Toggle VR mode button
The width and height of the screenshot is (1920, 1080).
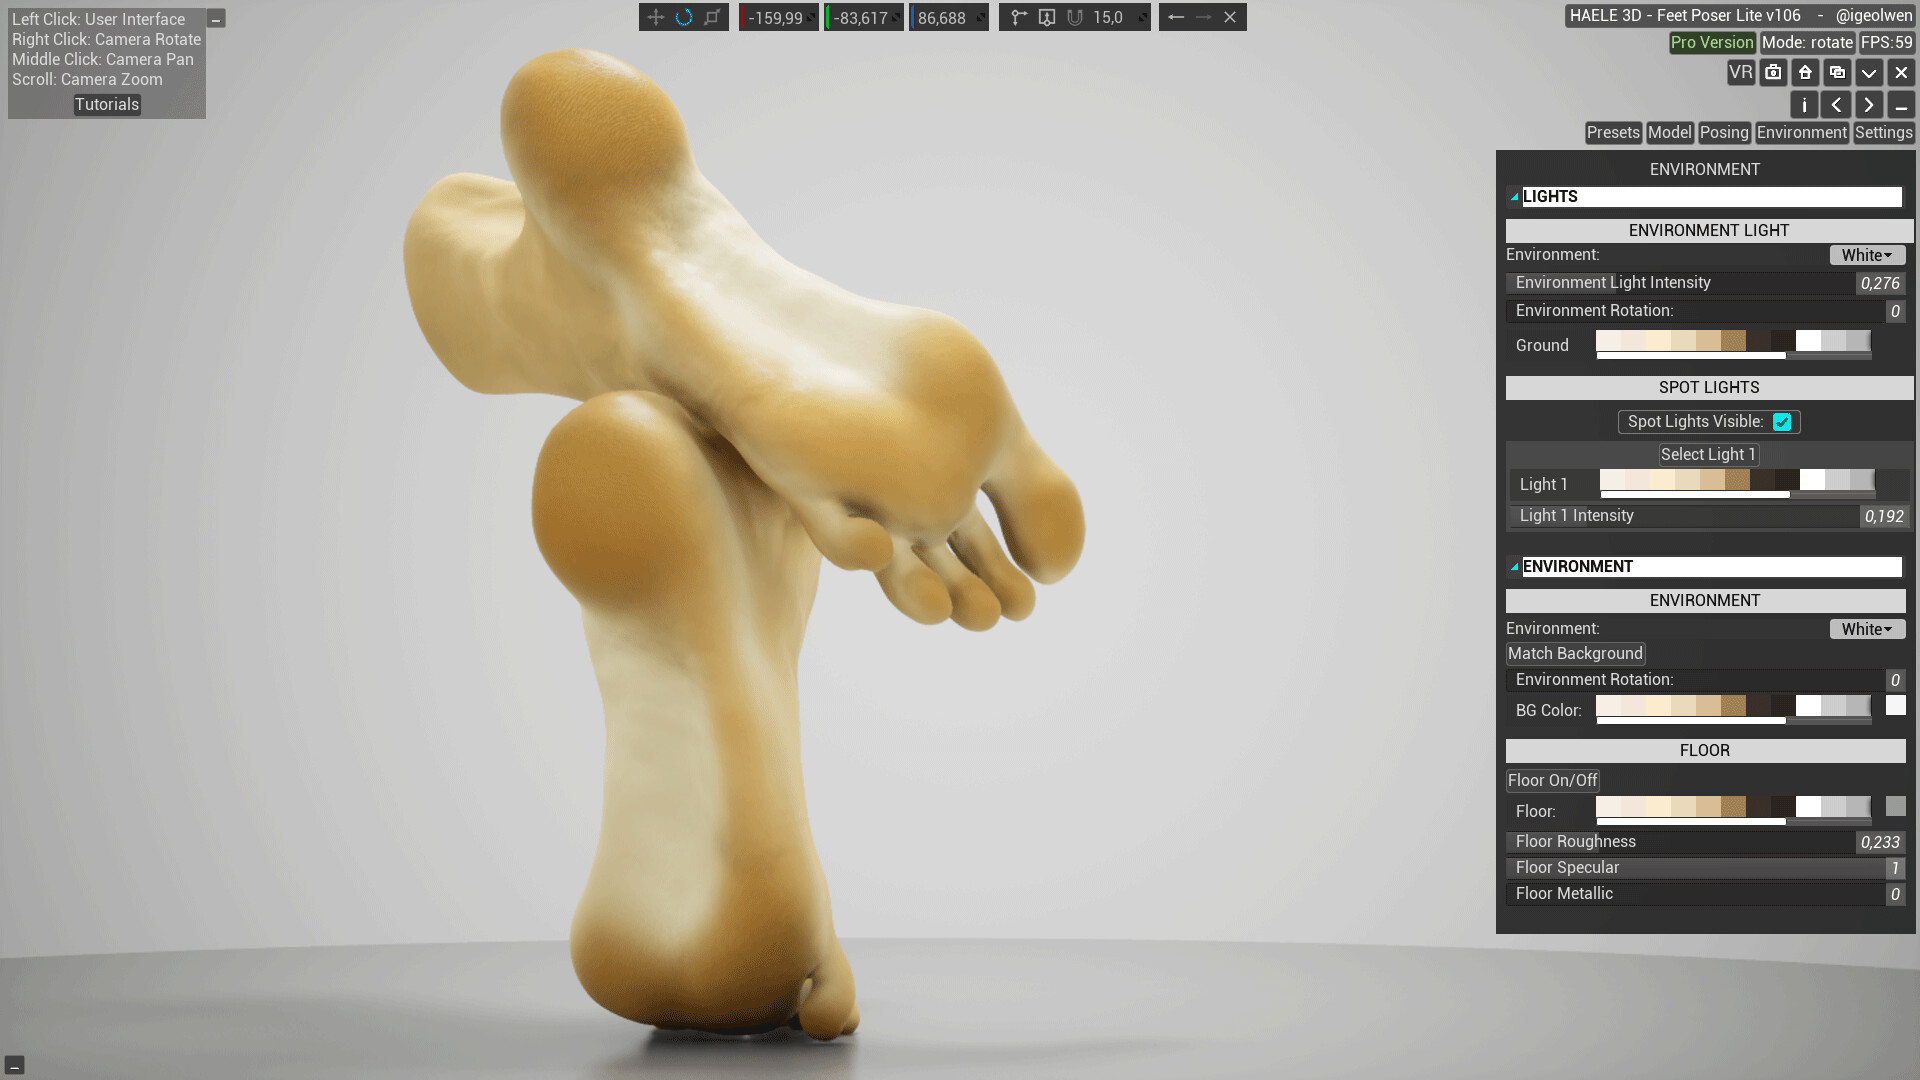[1741, 72]
